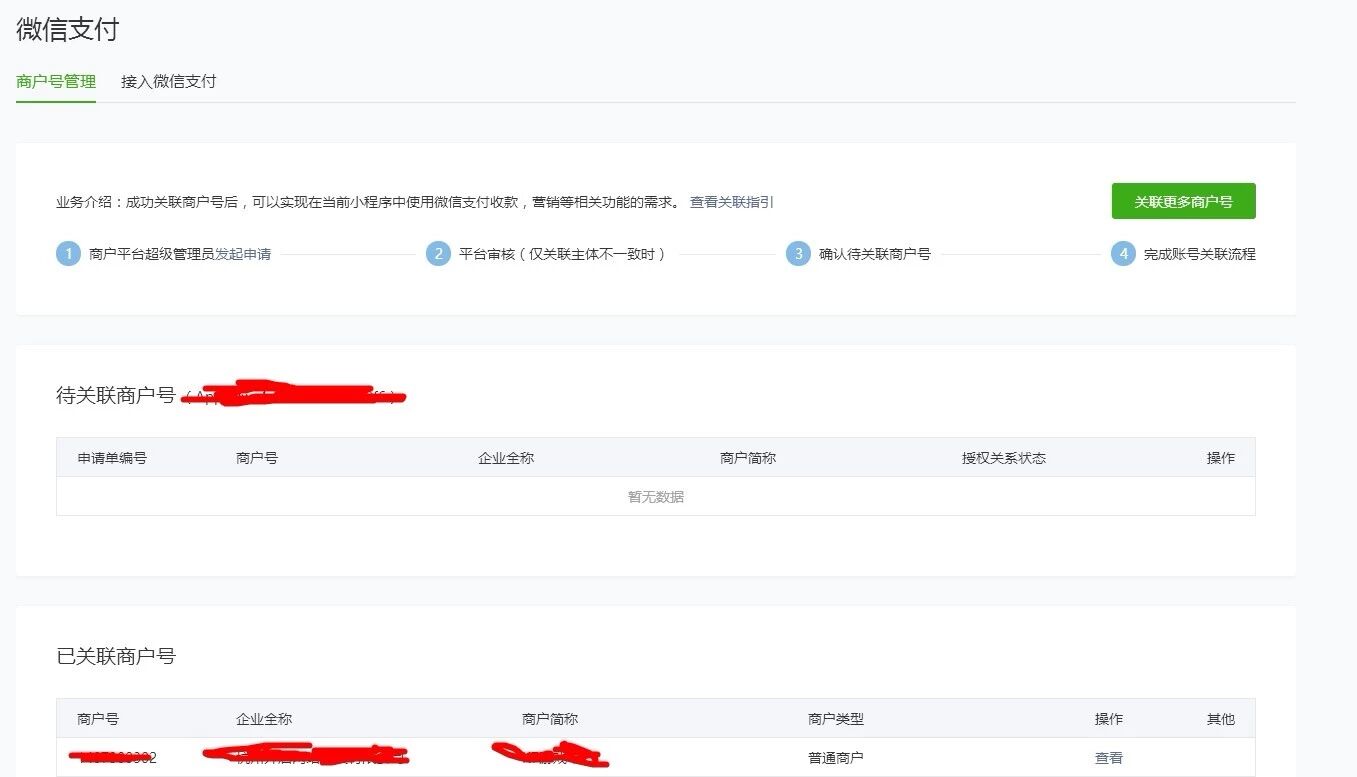Click the 平台审核（仅关联主体不一致时） step text
Viewport: 1357px width, 777px height.
coord(562,254)
